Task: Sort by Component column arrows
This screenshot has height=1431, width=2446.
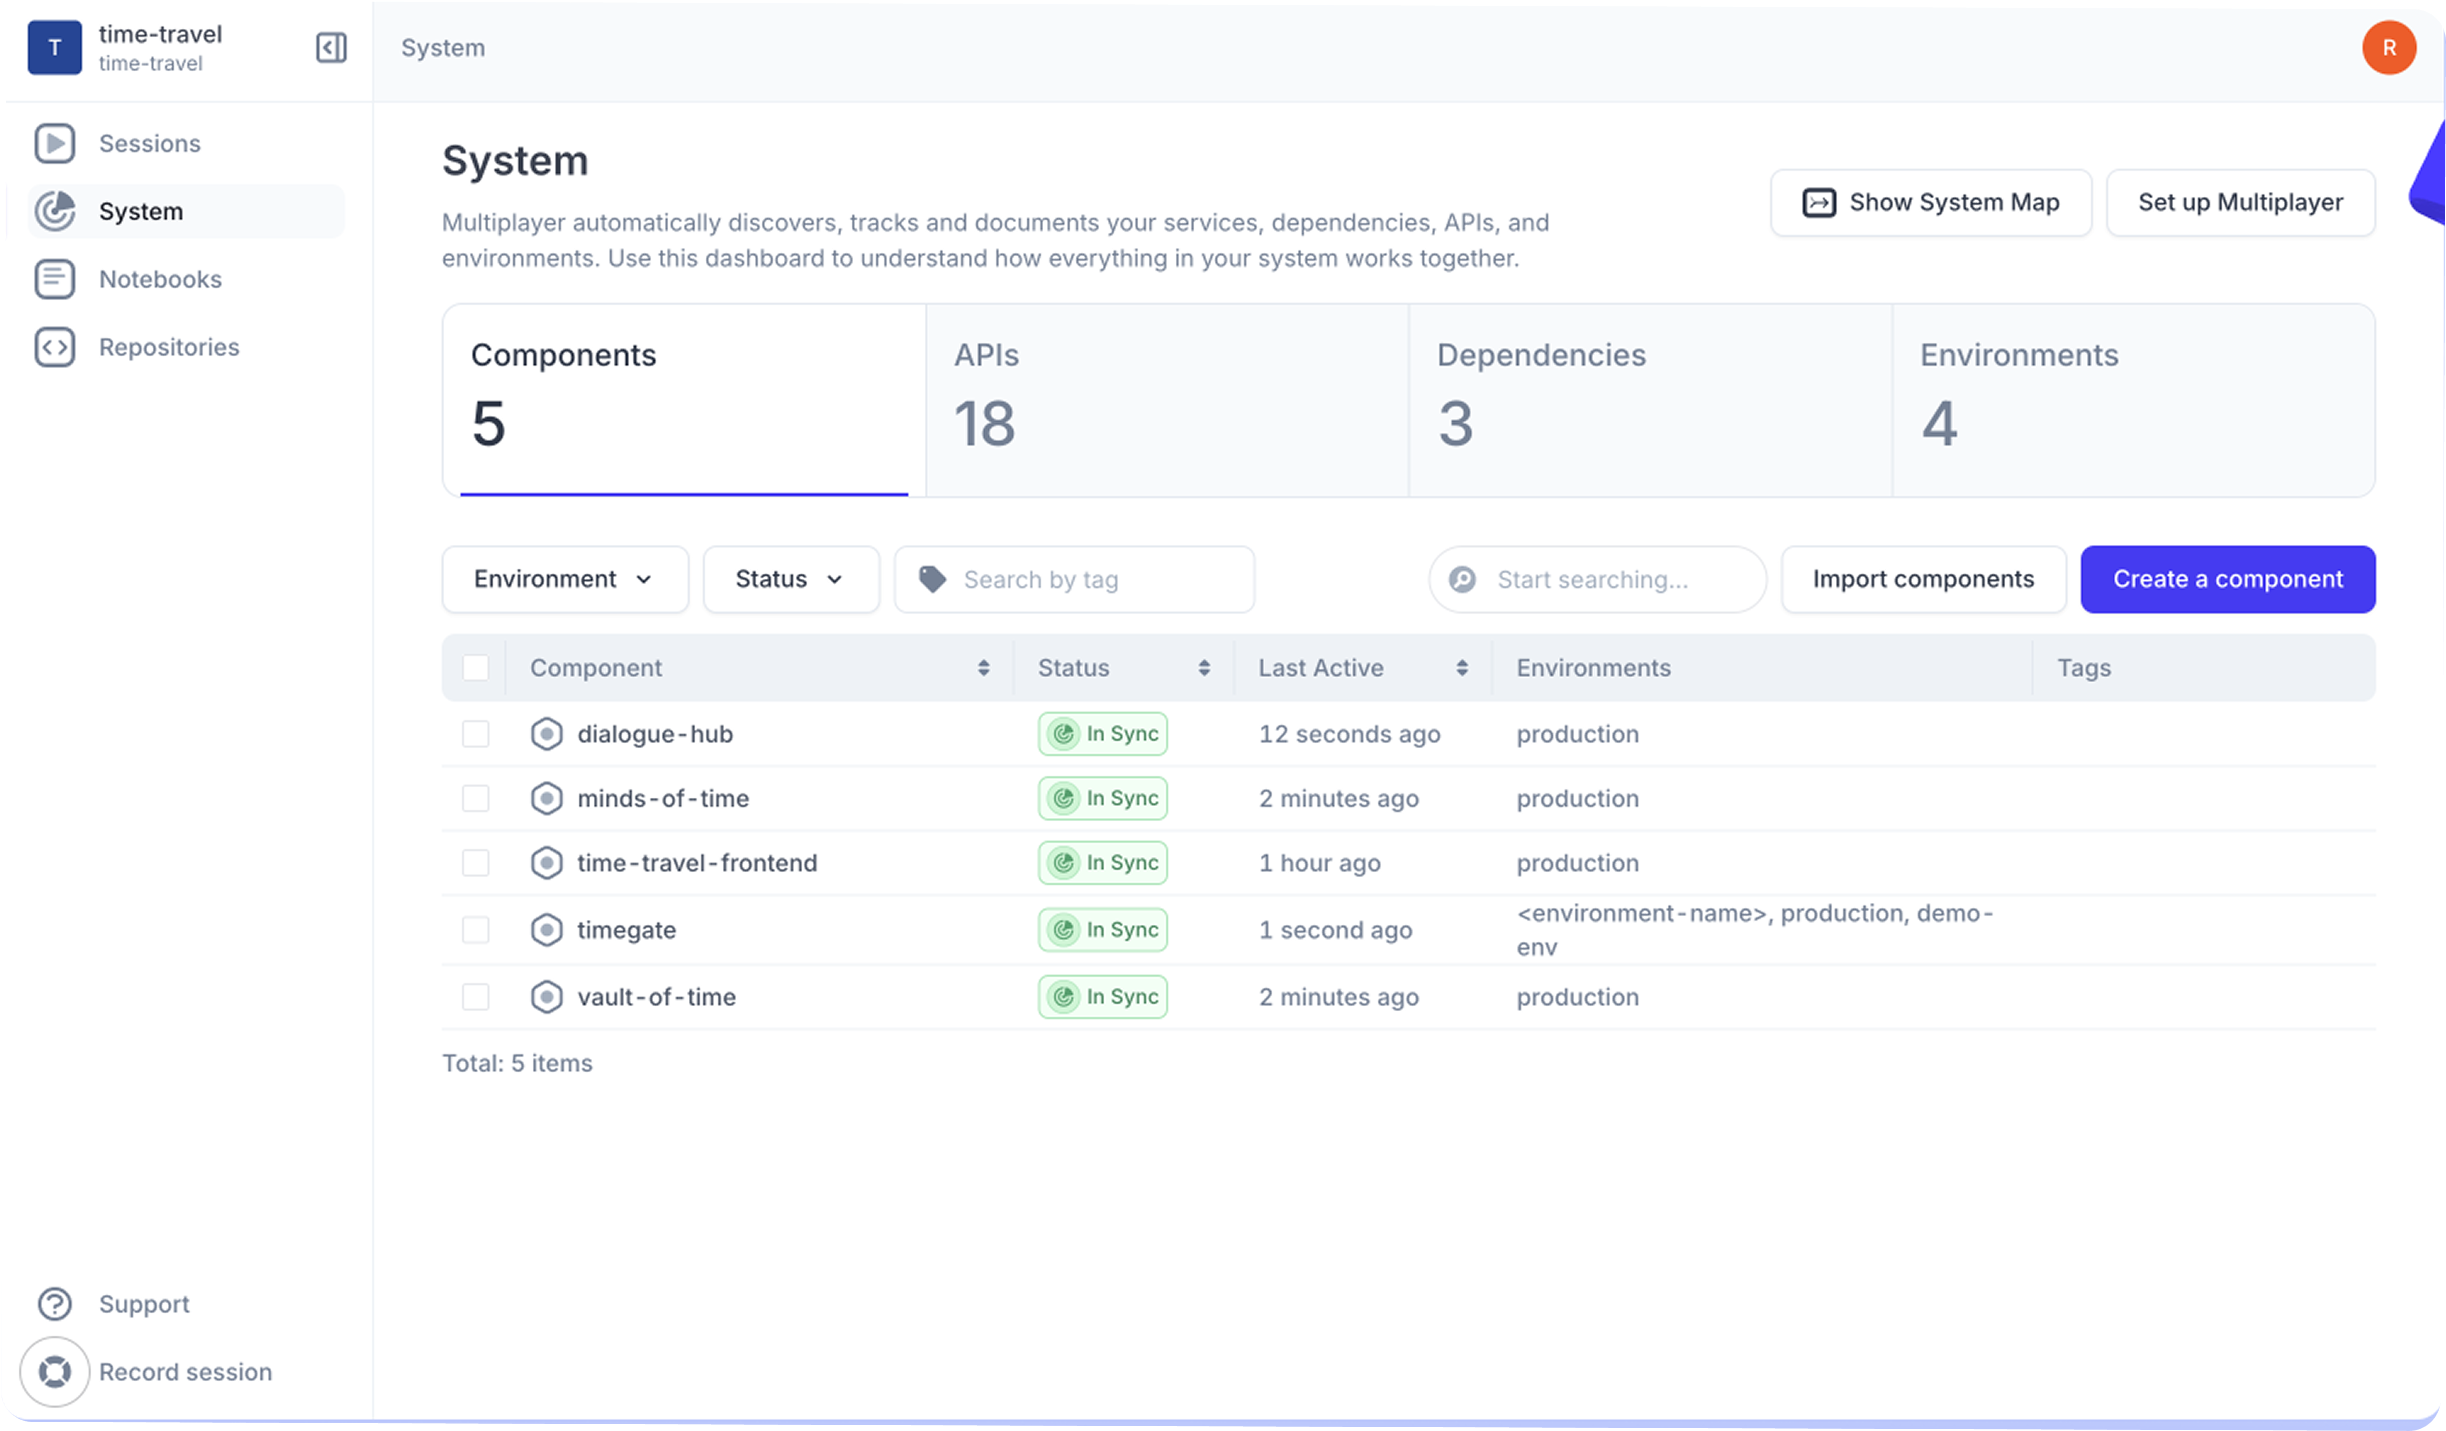Action: [x=983, y=668]
